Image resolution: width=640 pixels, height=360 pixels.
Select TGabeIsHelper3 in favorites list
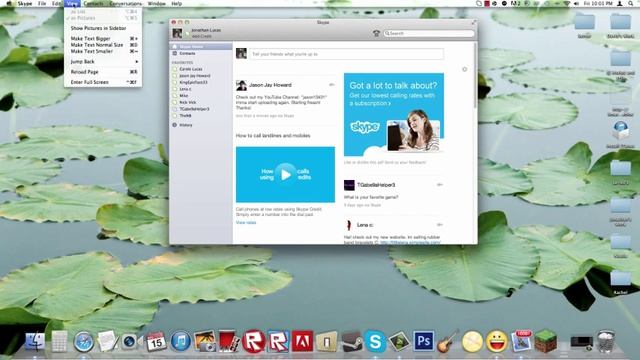(x=194, y=109)
